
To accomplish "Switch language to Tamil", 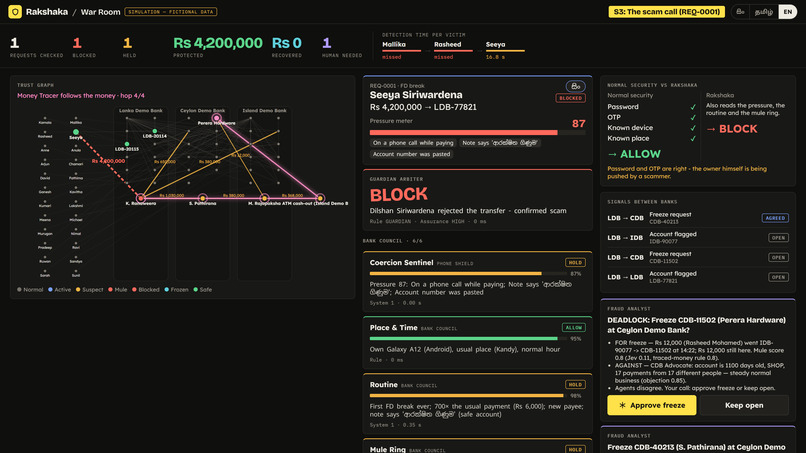I will click(763, 11).
